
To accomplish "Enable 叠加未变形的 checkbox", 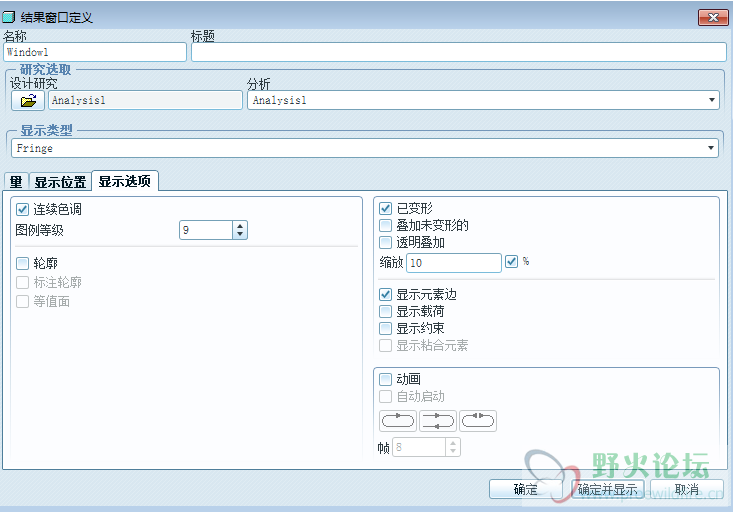I will point(385,225).
